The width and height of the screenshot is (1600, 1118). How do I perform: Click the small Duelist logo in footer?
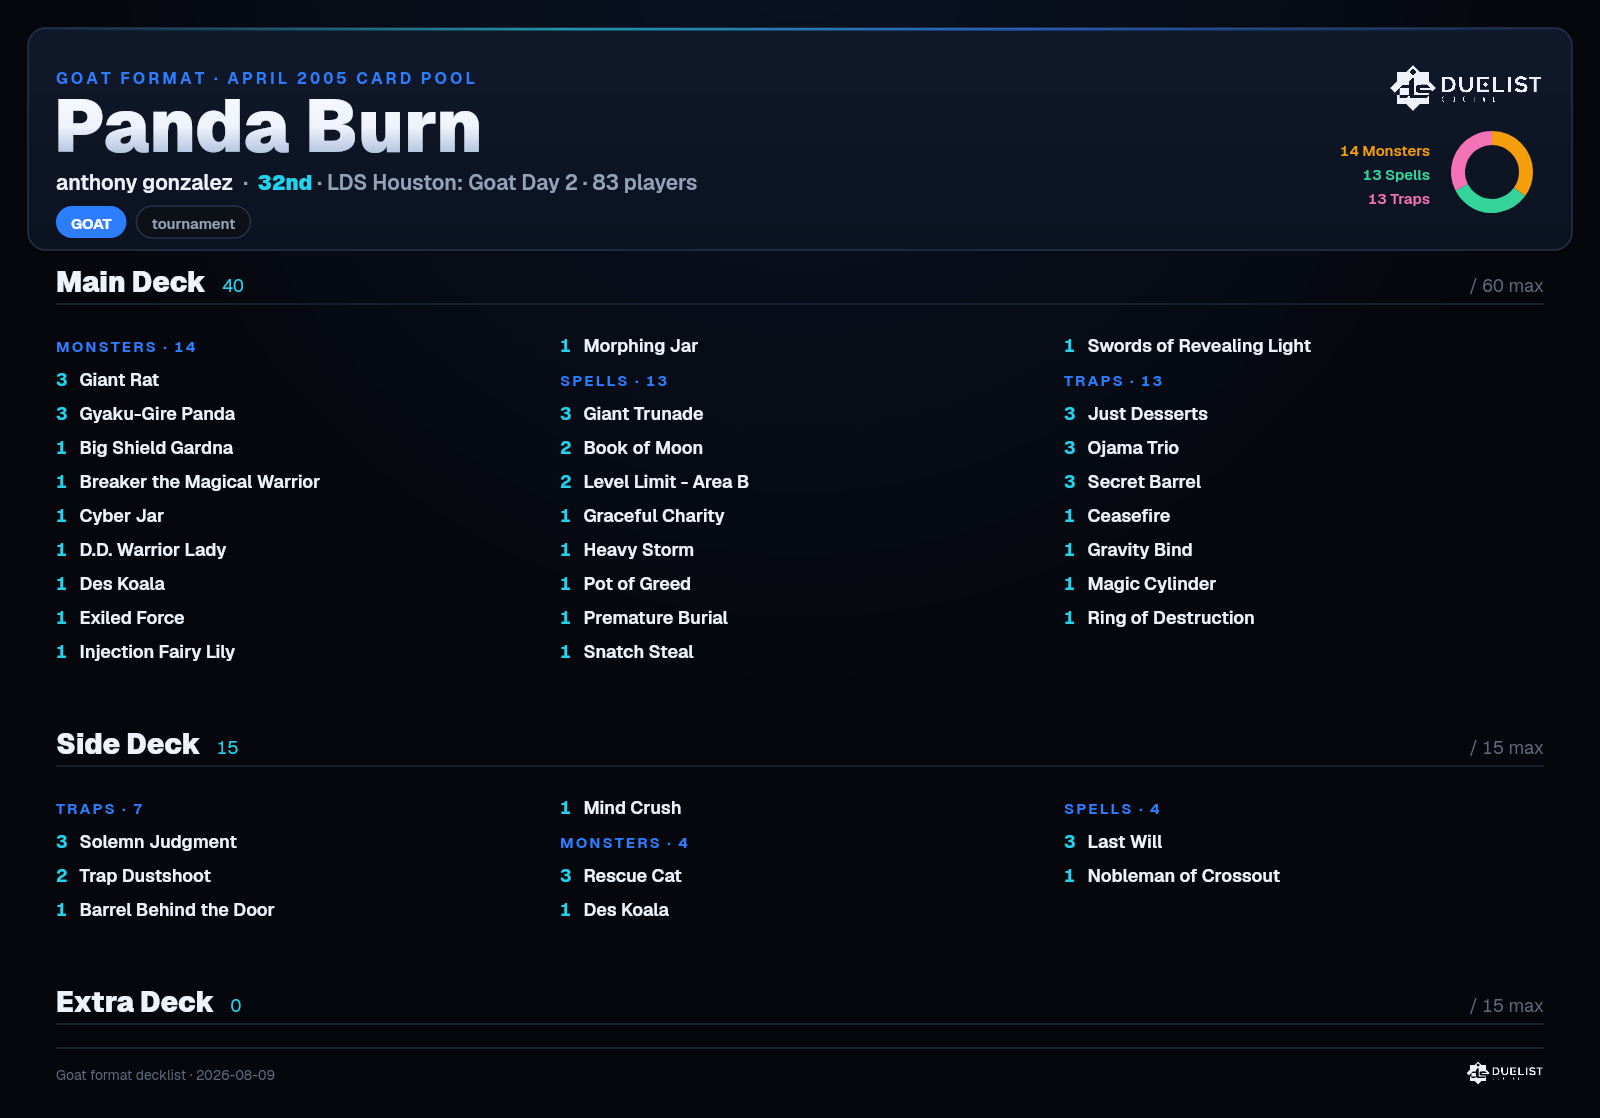(1504, 1072)
